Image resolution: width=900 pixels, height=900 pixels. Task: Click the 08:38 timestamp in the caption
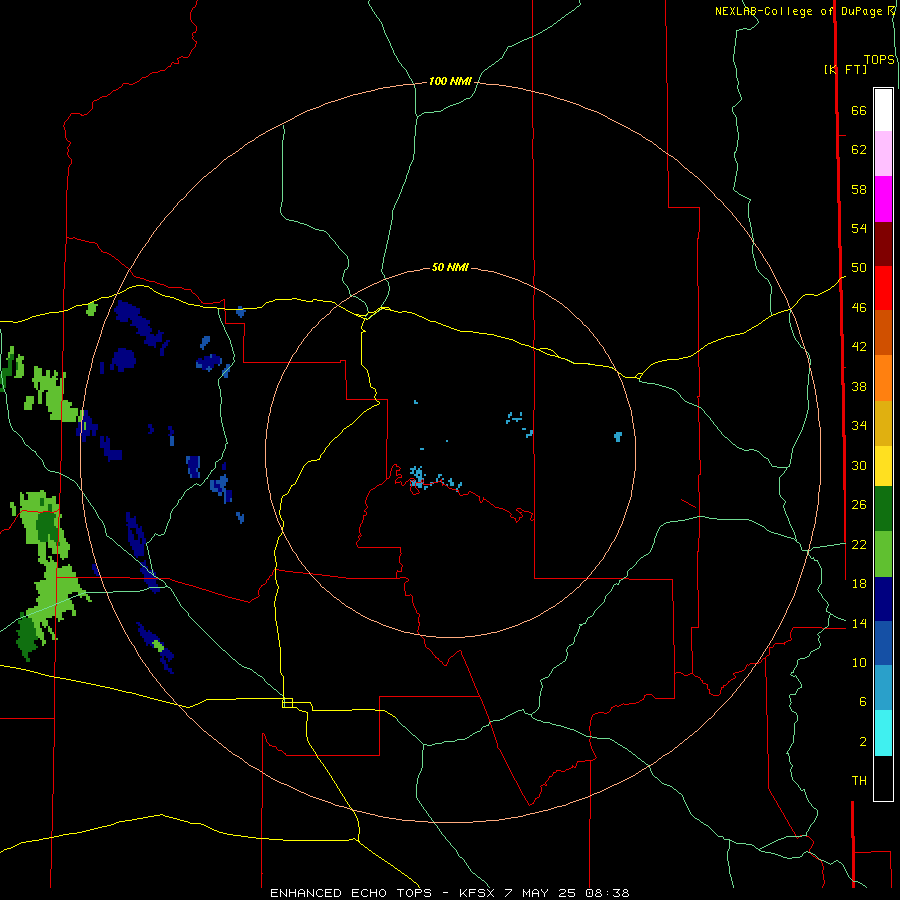(x=607, y=893)
